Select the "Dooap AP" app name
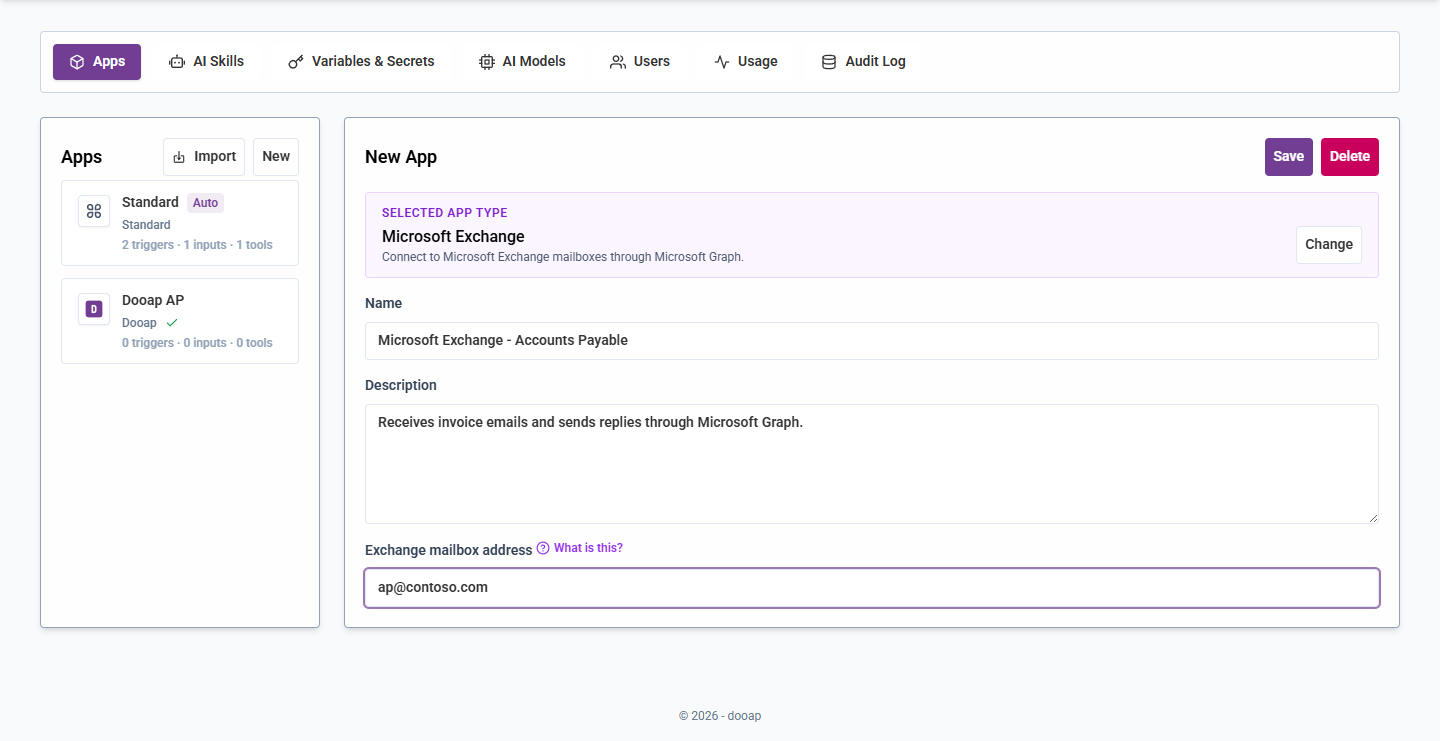This screenshot has width=1440, height=741. coord(153,300)
